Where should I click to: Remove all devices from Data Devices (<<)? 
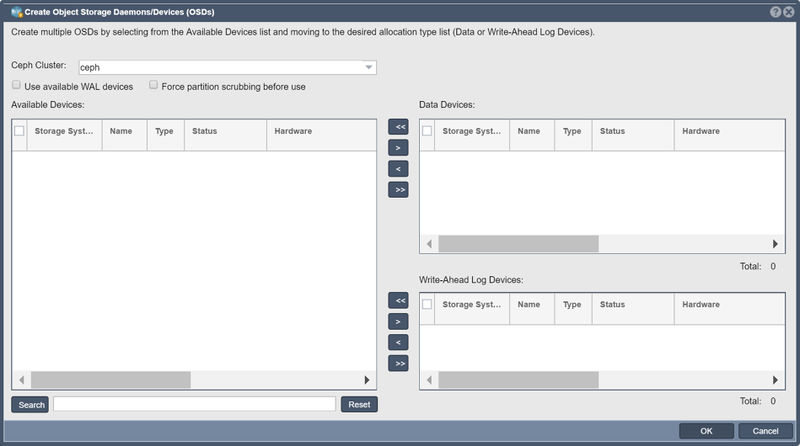point(398,127)
